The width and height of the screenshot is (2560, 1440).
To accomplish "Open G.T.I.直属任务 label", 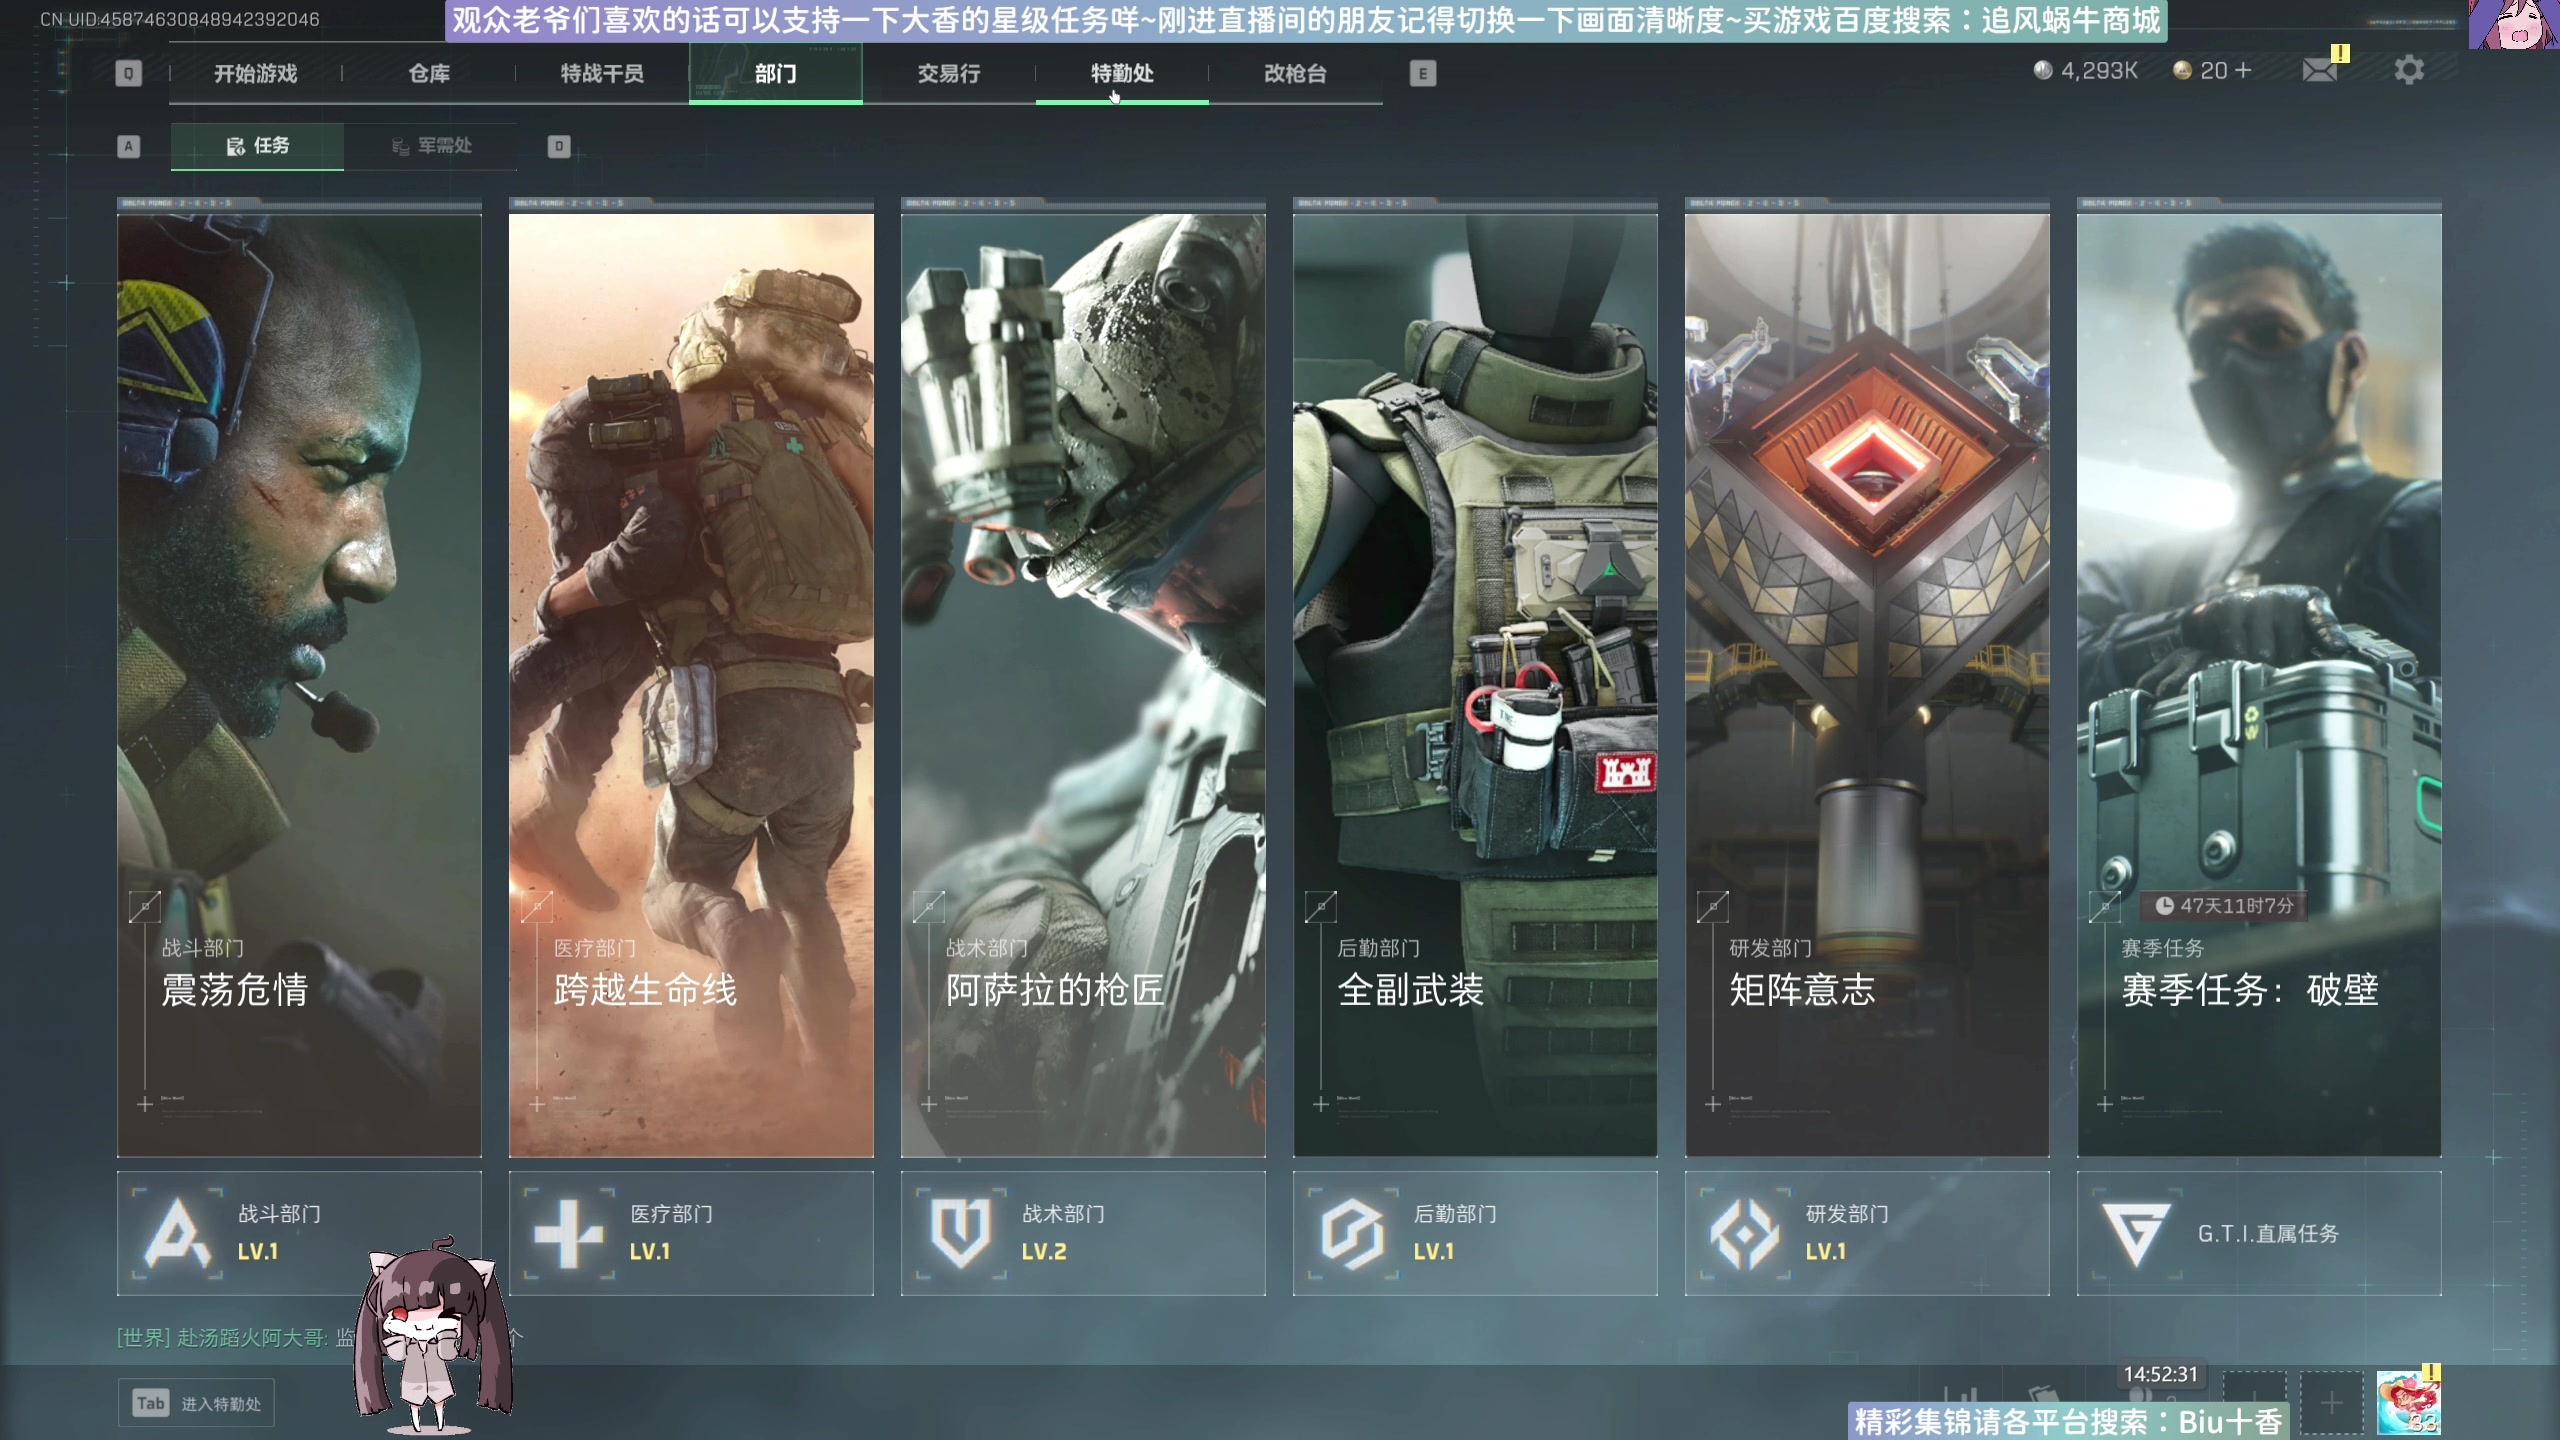I will (x=2268, y=1233).
